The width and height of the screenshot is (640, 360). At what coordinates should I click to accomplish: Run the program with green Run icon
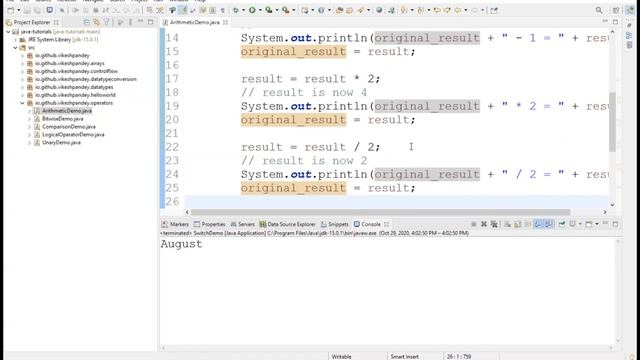click(x=252, y=10)
